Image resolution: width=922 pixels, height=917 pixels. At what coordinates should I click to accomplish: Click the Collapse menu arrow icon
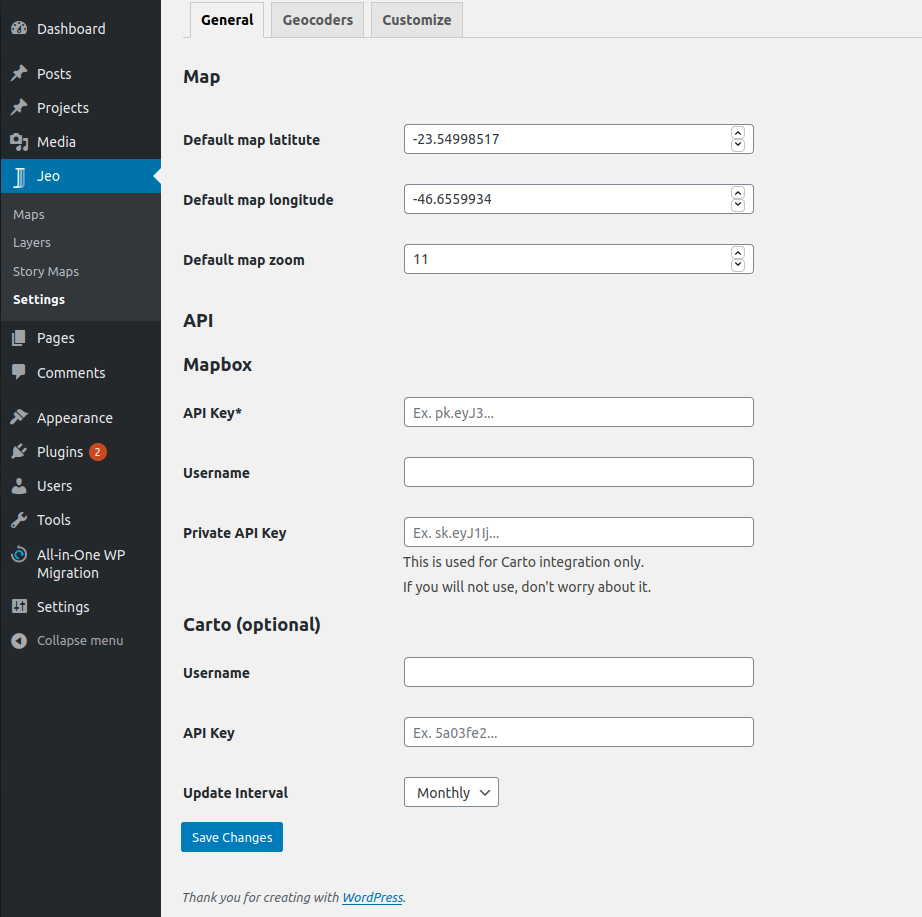pos(19,641)
